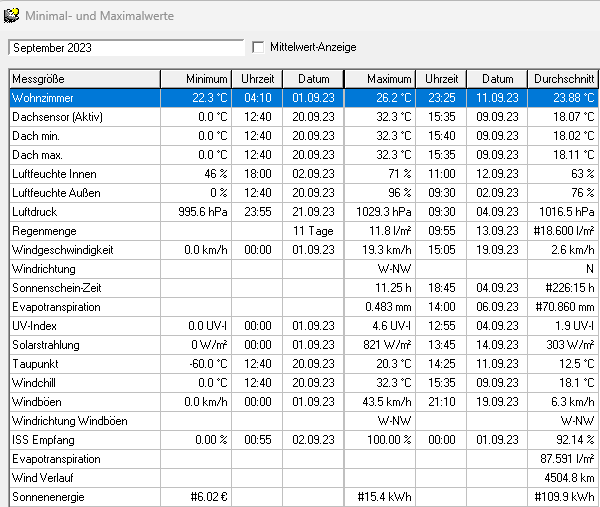
Task: Select the ISS Empfang row
Action: point(84,440)
